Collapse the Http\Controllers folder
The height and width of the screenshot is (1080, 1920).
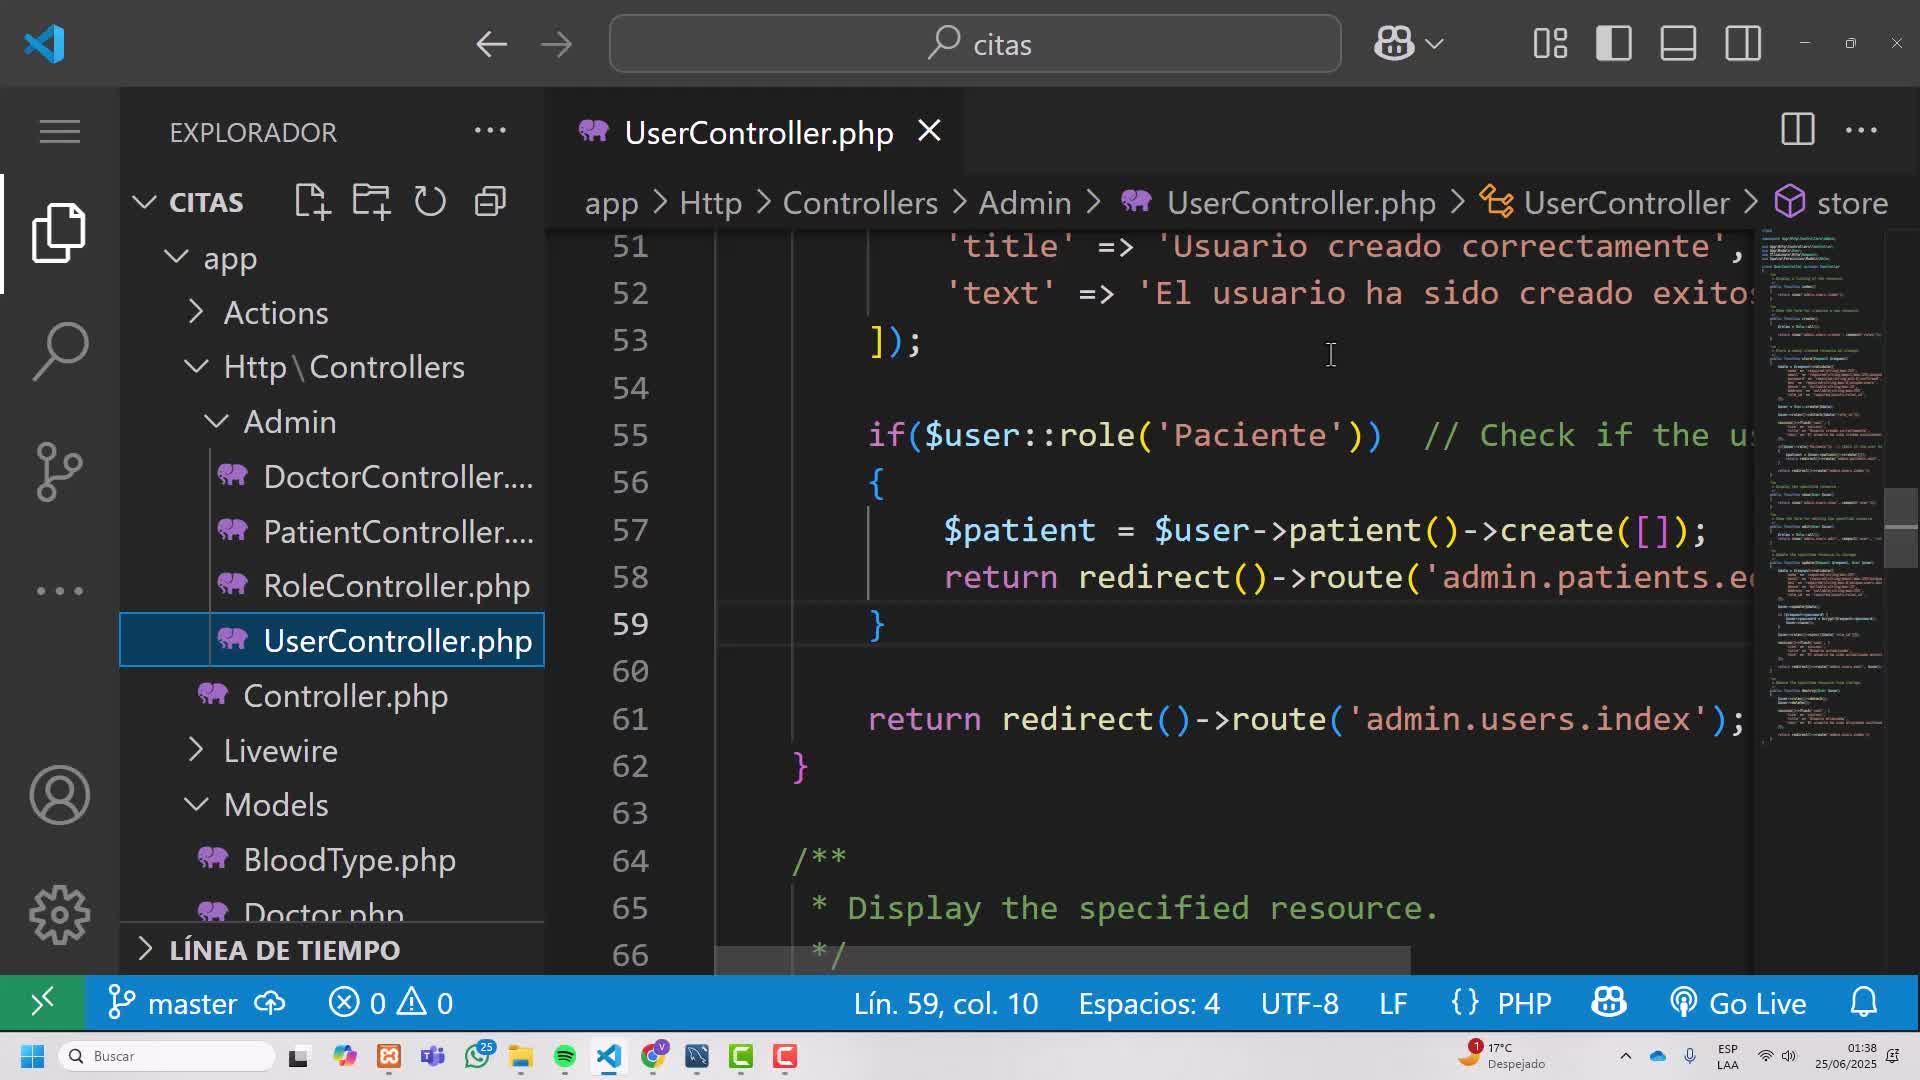pos(196,367)
